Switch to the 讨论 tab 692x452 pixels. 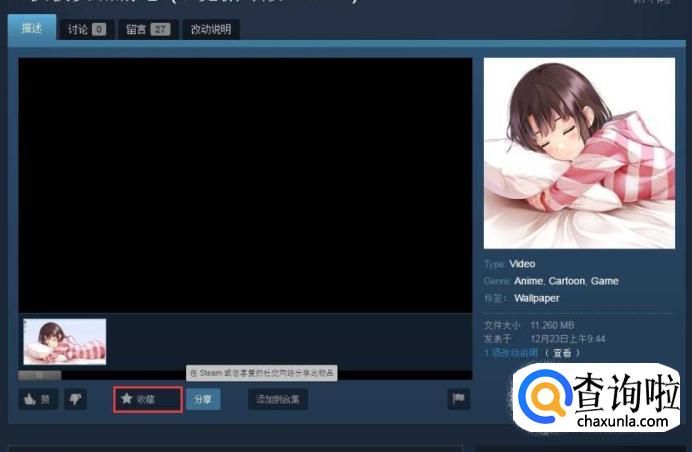pyautogui.click(x=86, y=29)
